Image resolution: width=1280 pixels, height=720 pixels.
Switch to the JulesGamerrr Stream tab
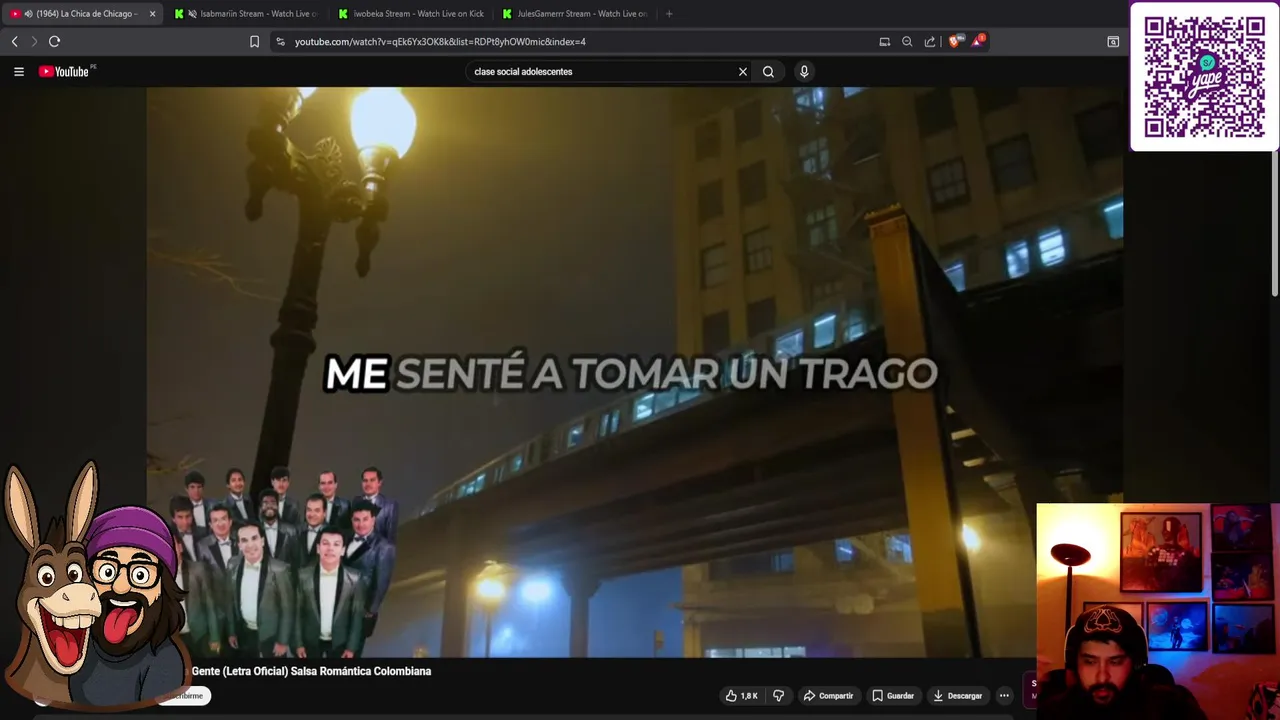574,14
